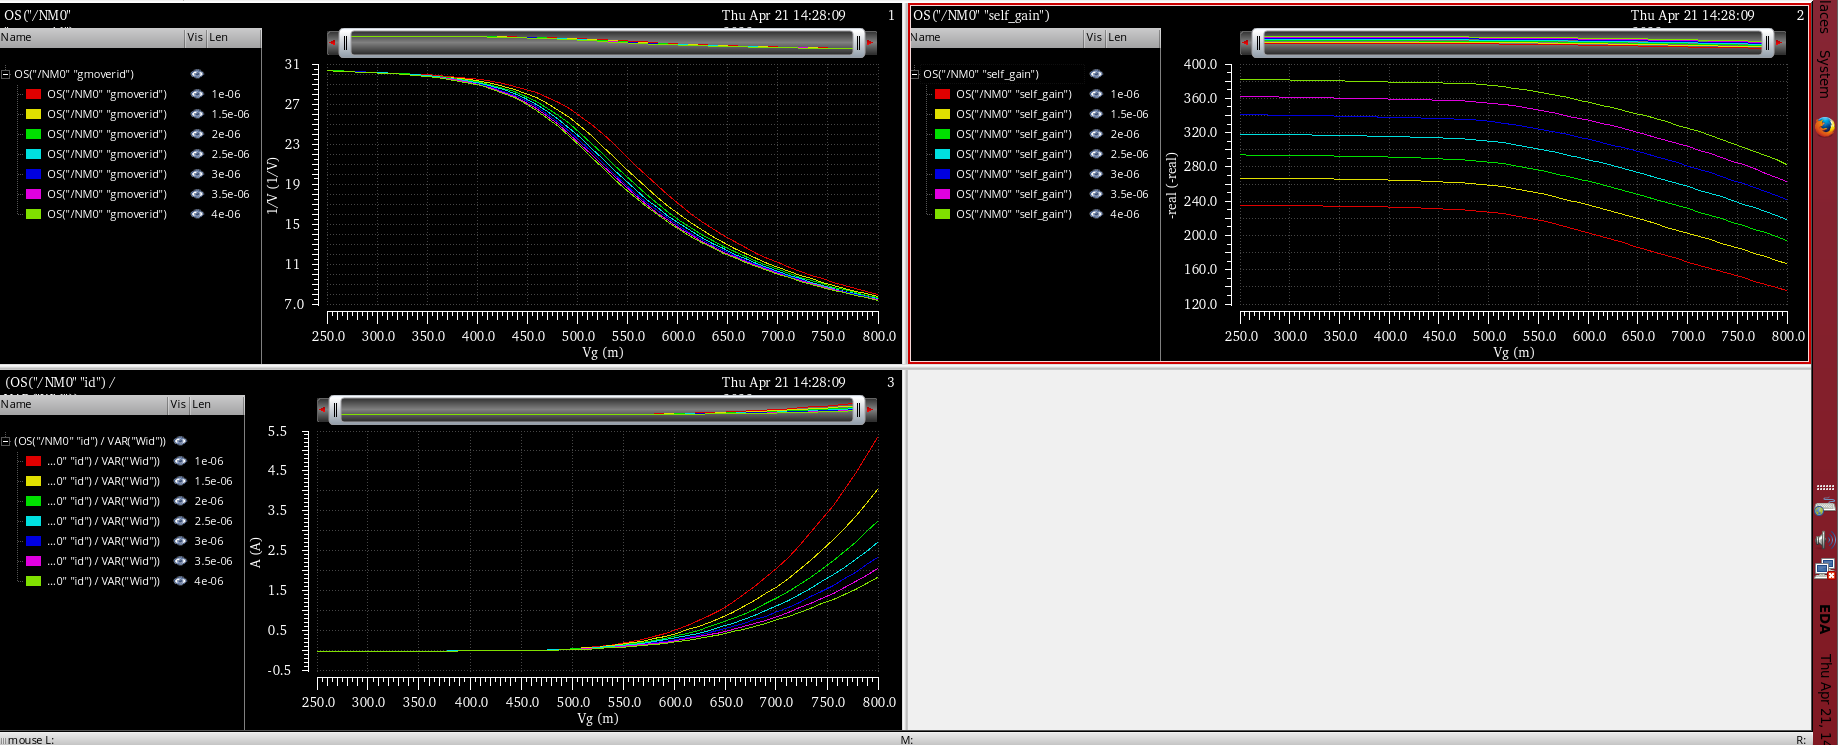Click the A (A) y-axis label of id plot
This screenshot has width=1838, height=745.
255,552
